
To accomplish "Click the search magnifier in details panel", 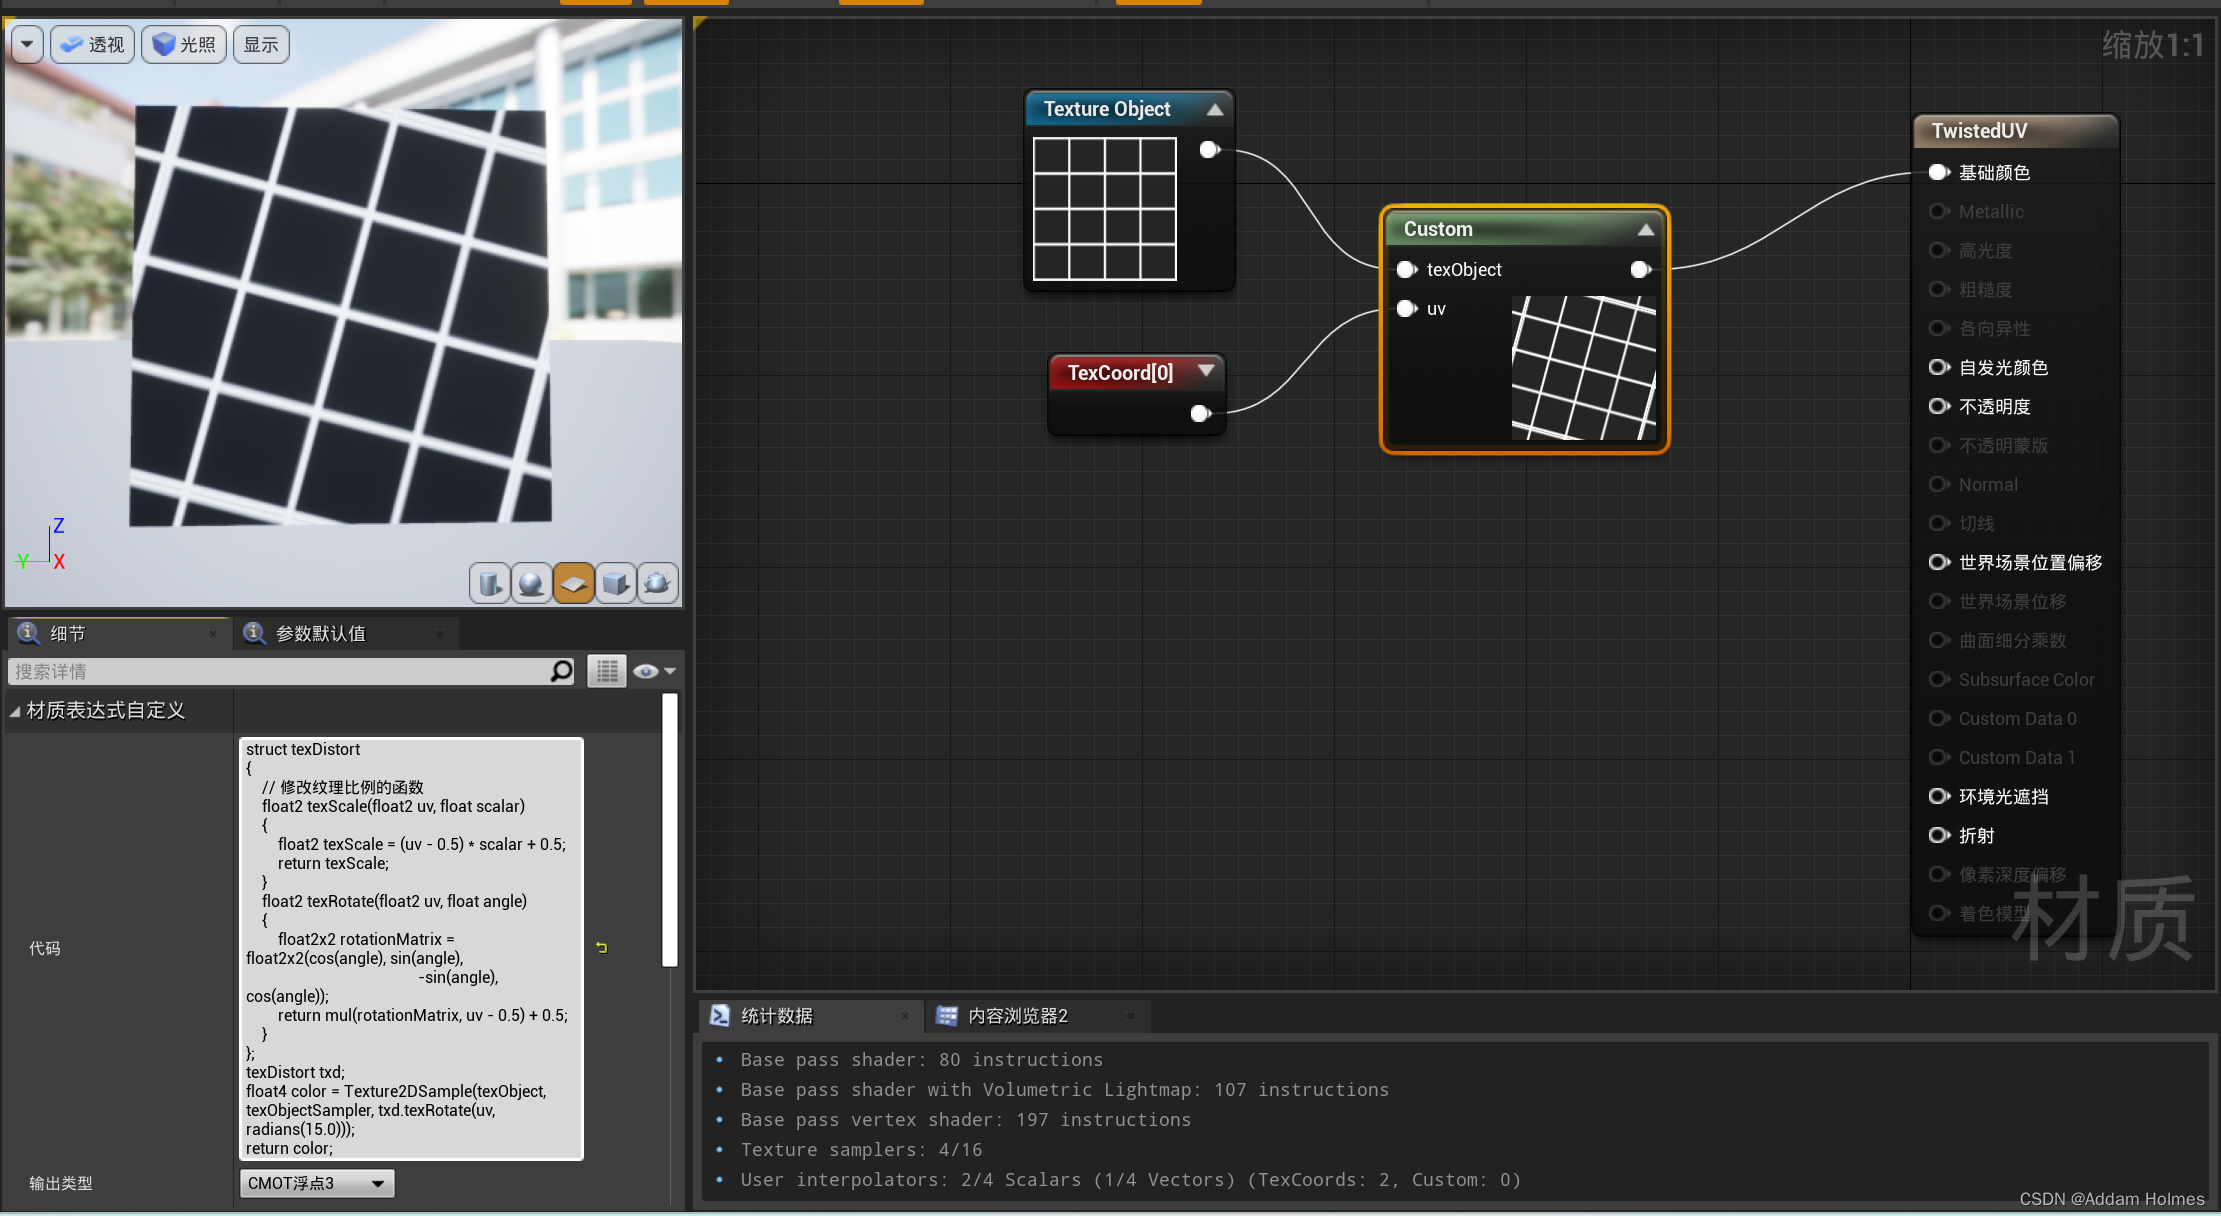I will [x=562, y=671].
